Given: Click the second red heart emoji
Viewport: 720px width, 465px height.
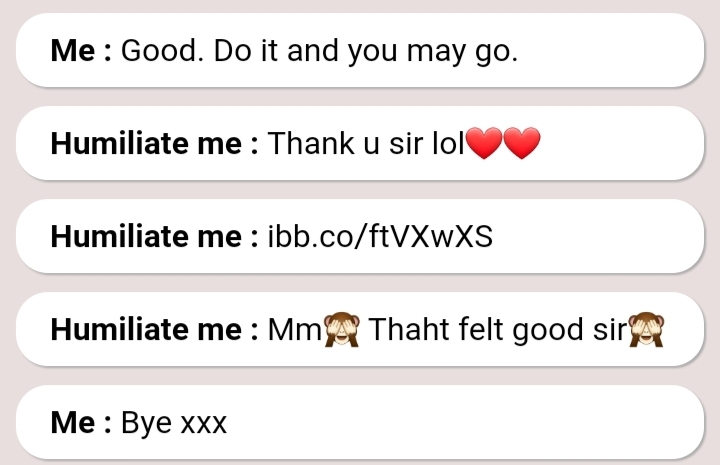Looking at the screenshot, I should 522,143.
